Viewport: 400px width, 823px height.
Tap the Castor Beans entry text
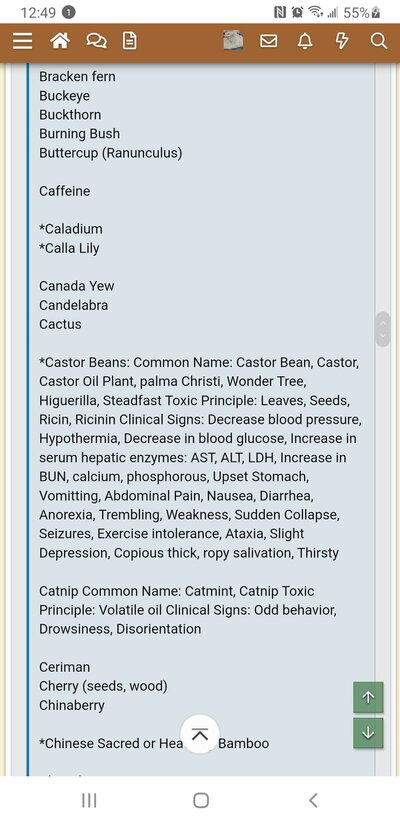coord(201,457)
